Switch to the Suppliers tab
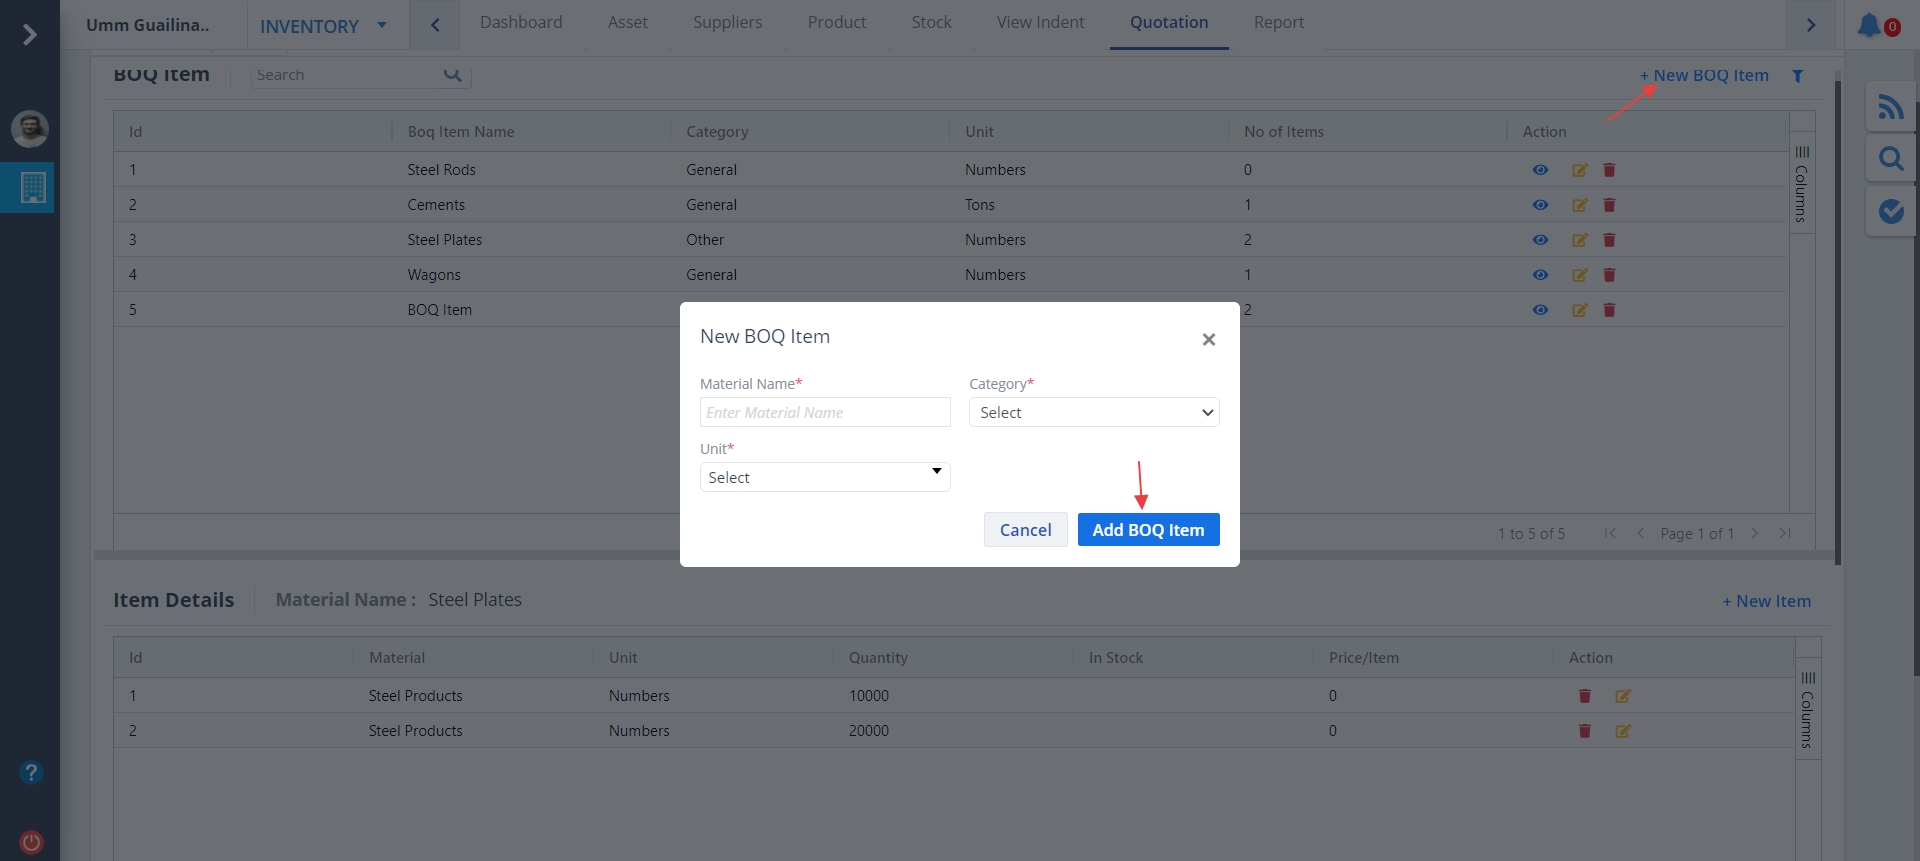 click(x=727, y=23)
